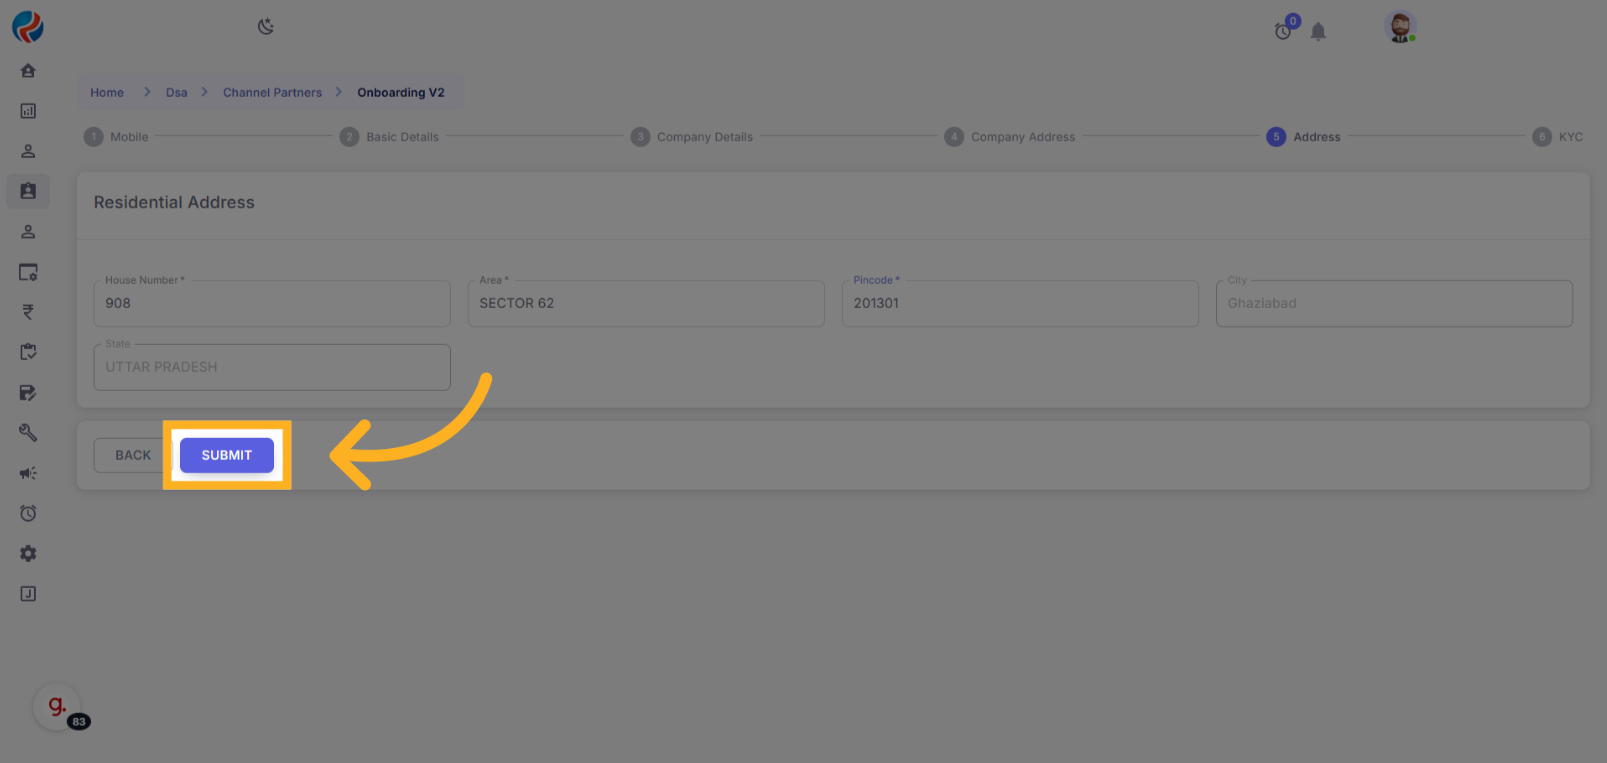Screen dimensions: 1607x763
Task: Open the Channel Partners breadcrumb link
Action: [x=272, y=93]
